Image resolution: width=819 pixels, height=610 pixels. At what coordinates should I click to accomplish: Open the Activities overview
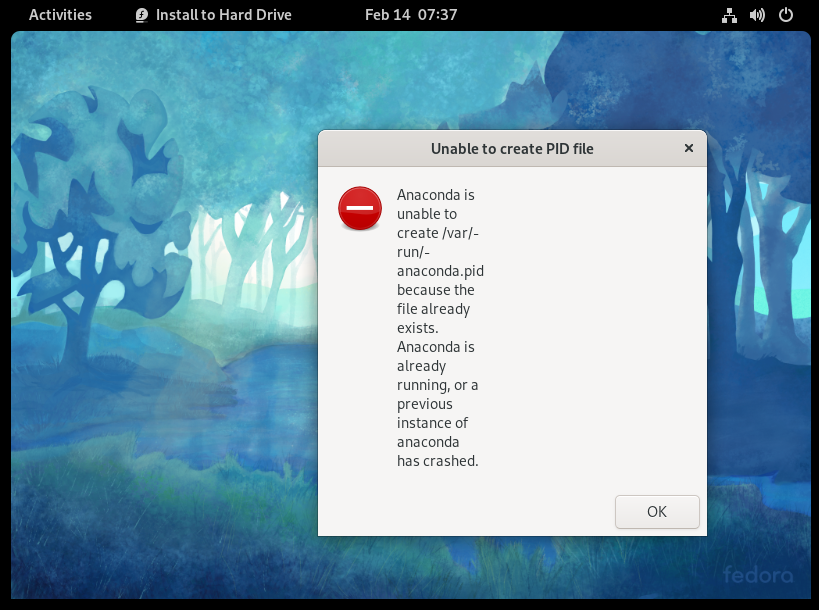coord(60,15)
